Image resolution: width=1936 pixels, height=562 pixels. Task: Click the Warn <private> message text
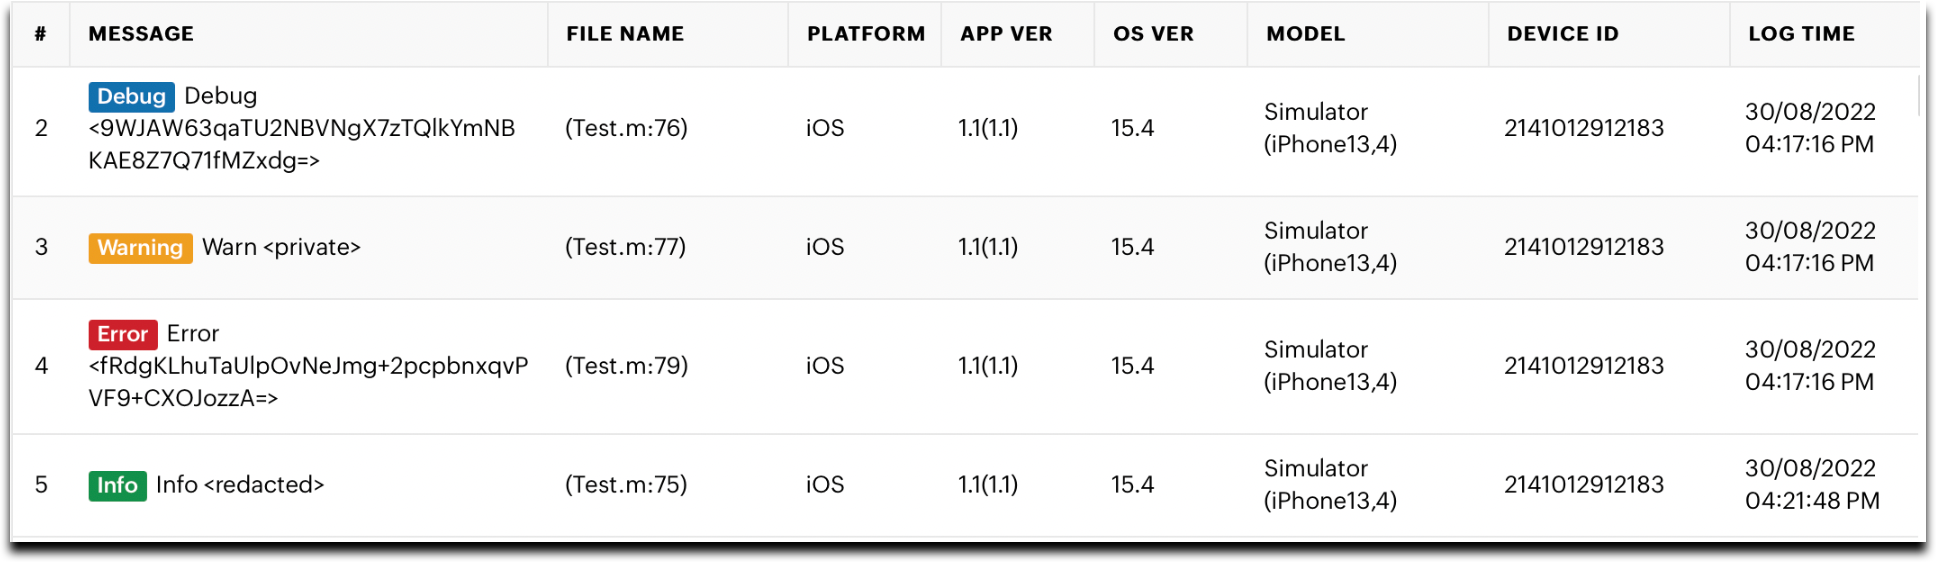point(281,247)
